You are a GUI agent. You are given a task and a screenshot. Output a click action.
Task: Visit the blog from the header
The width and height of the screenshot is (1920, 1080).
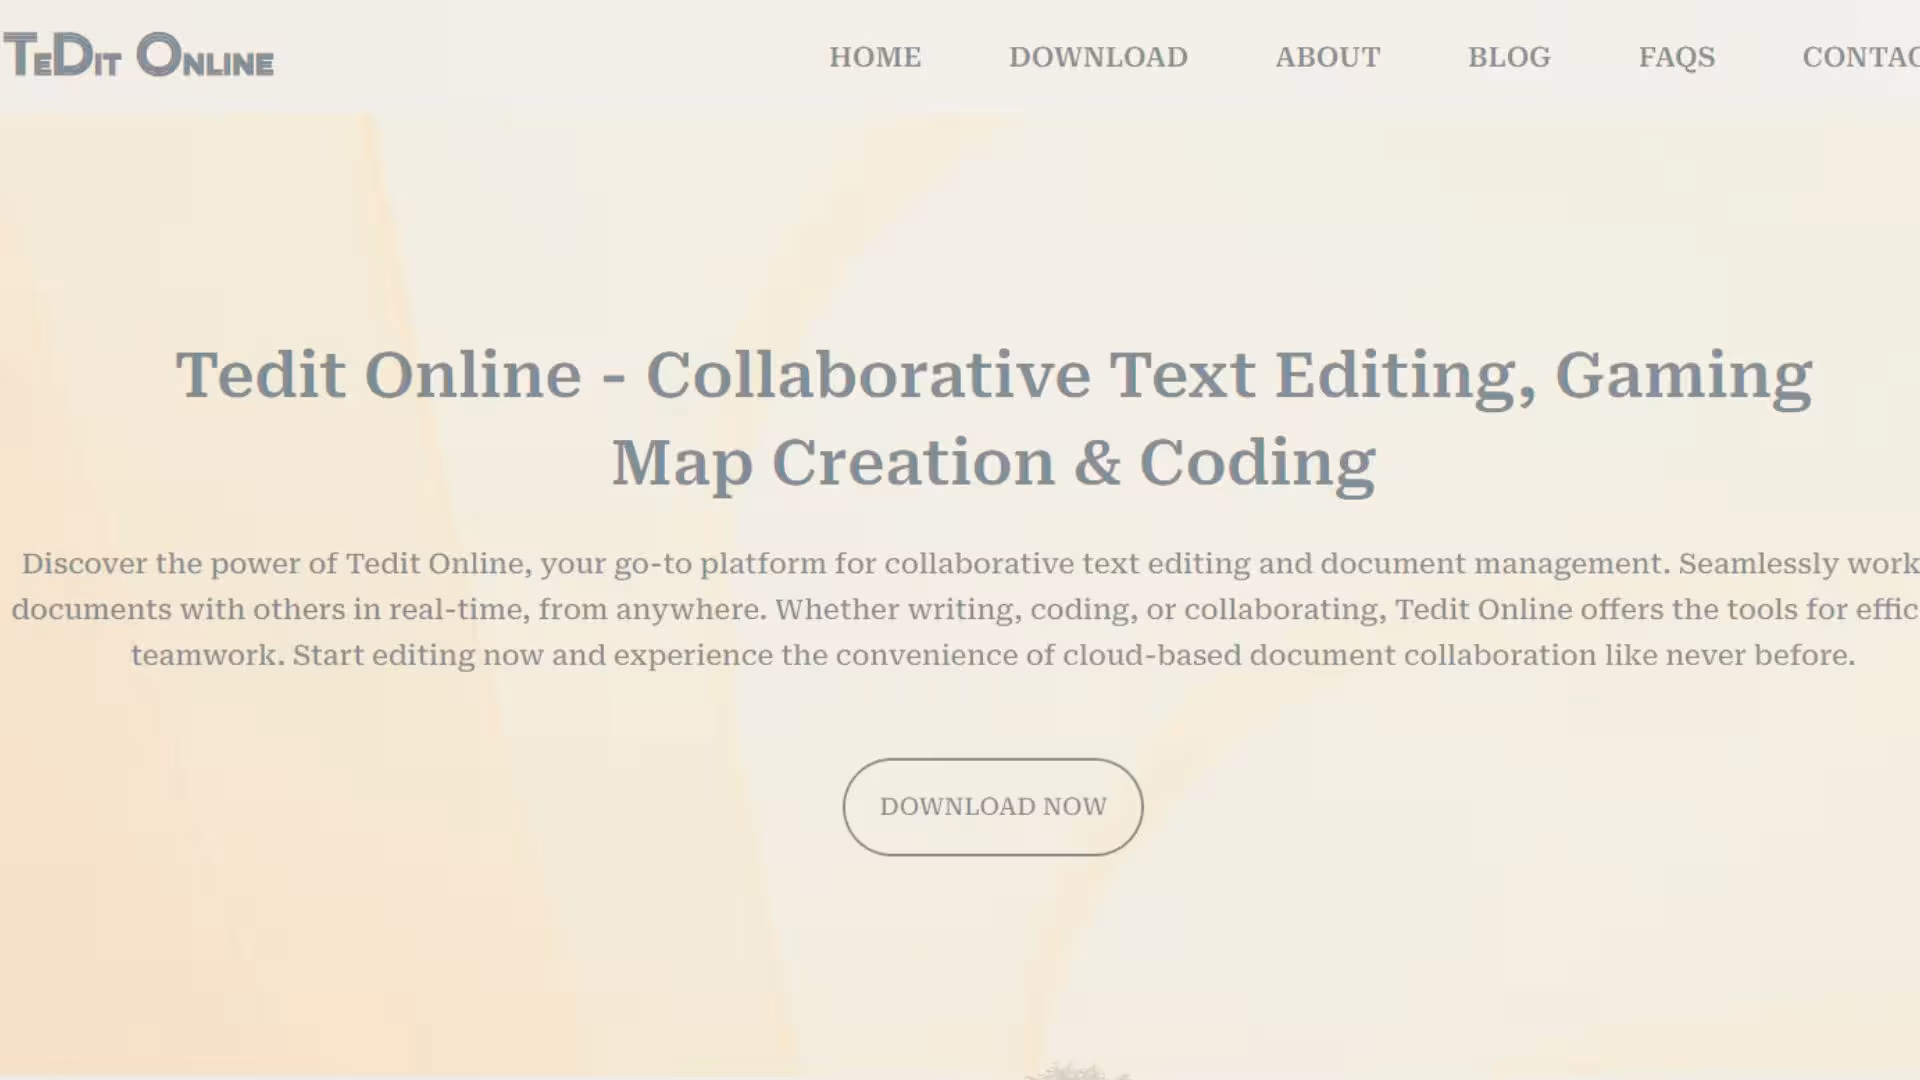point(1509,57)
